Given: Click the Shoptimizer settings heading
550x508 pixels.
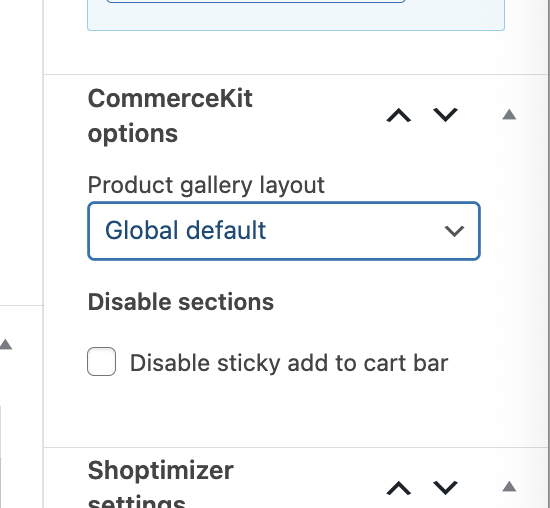Looking at the screenshot, I should point(161,484).
